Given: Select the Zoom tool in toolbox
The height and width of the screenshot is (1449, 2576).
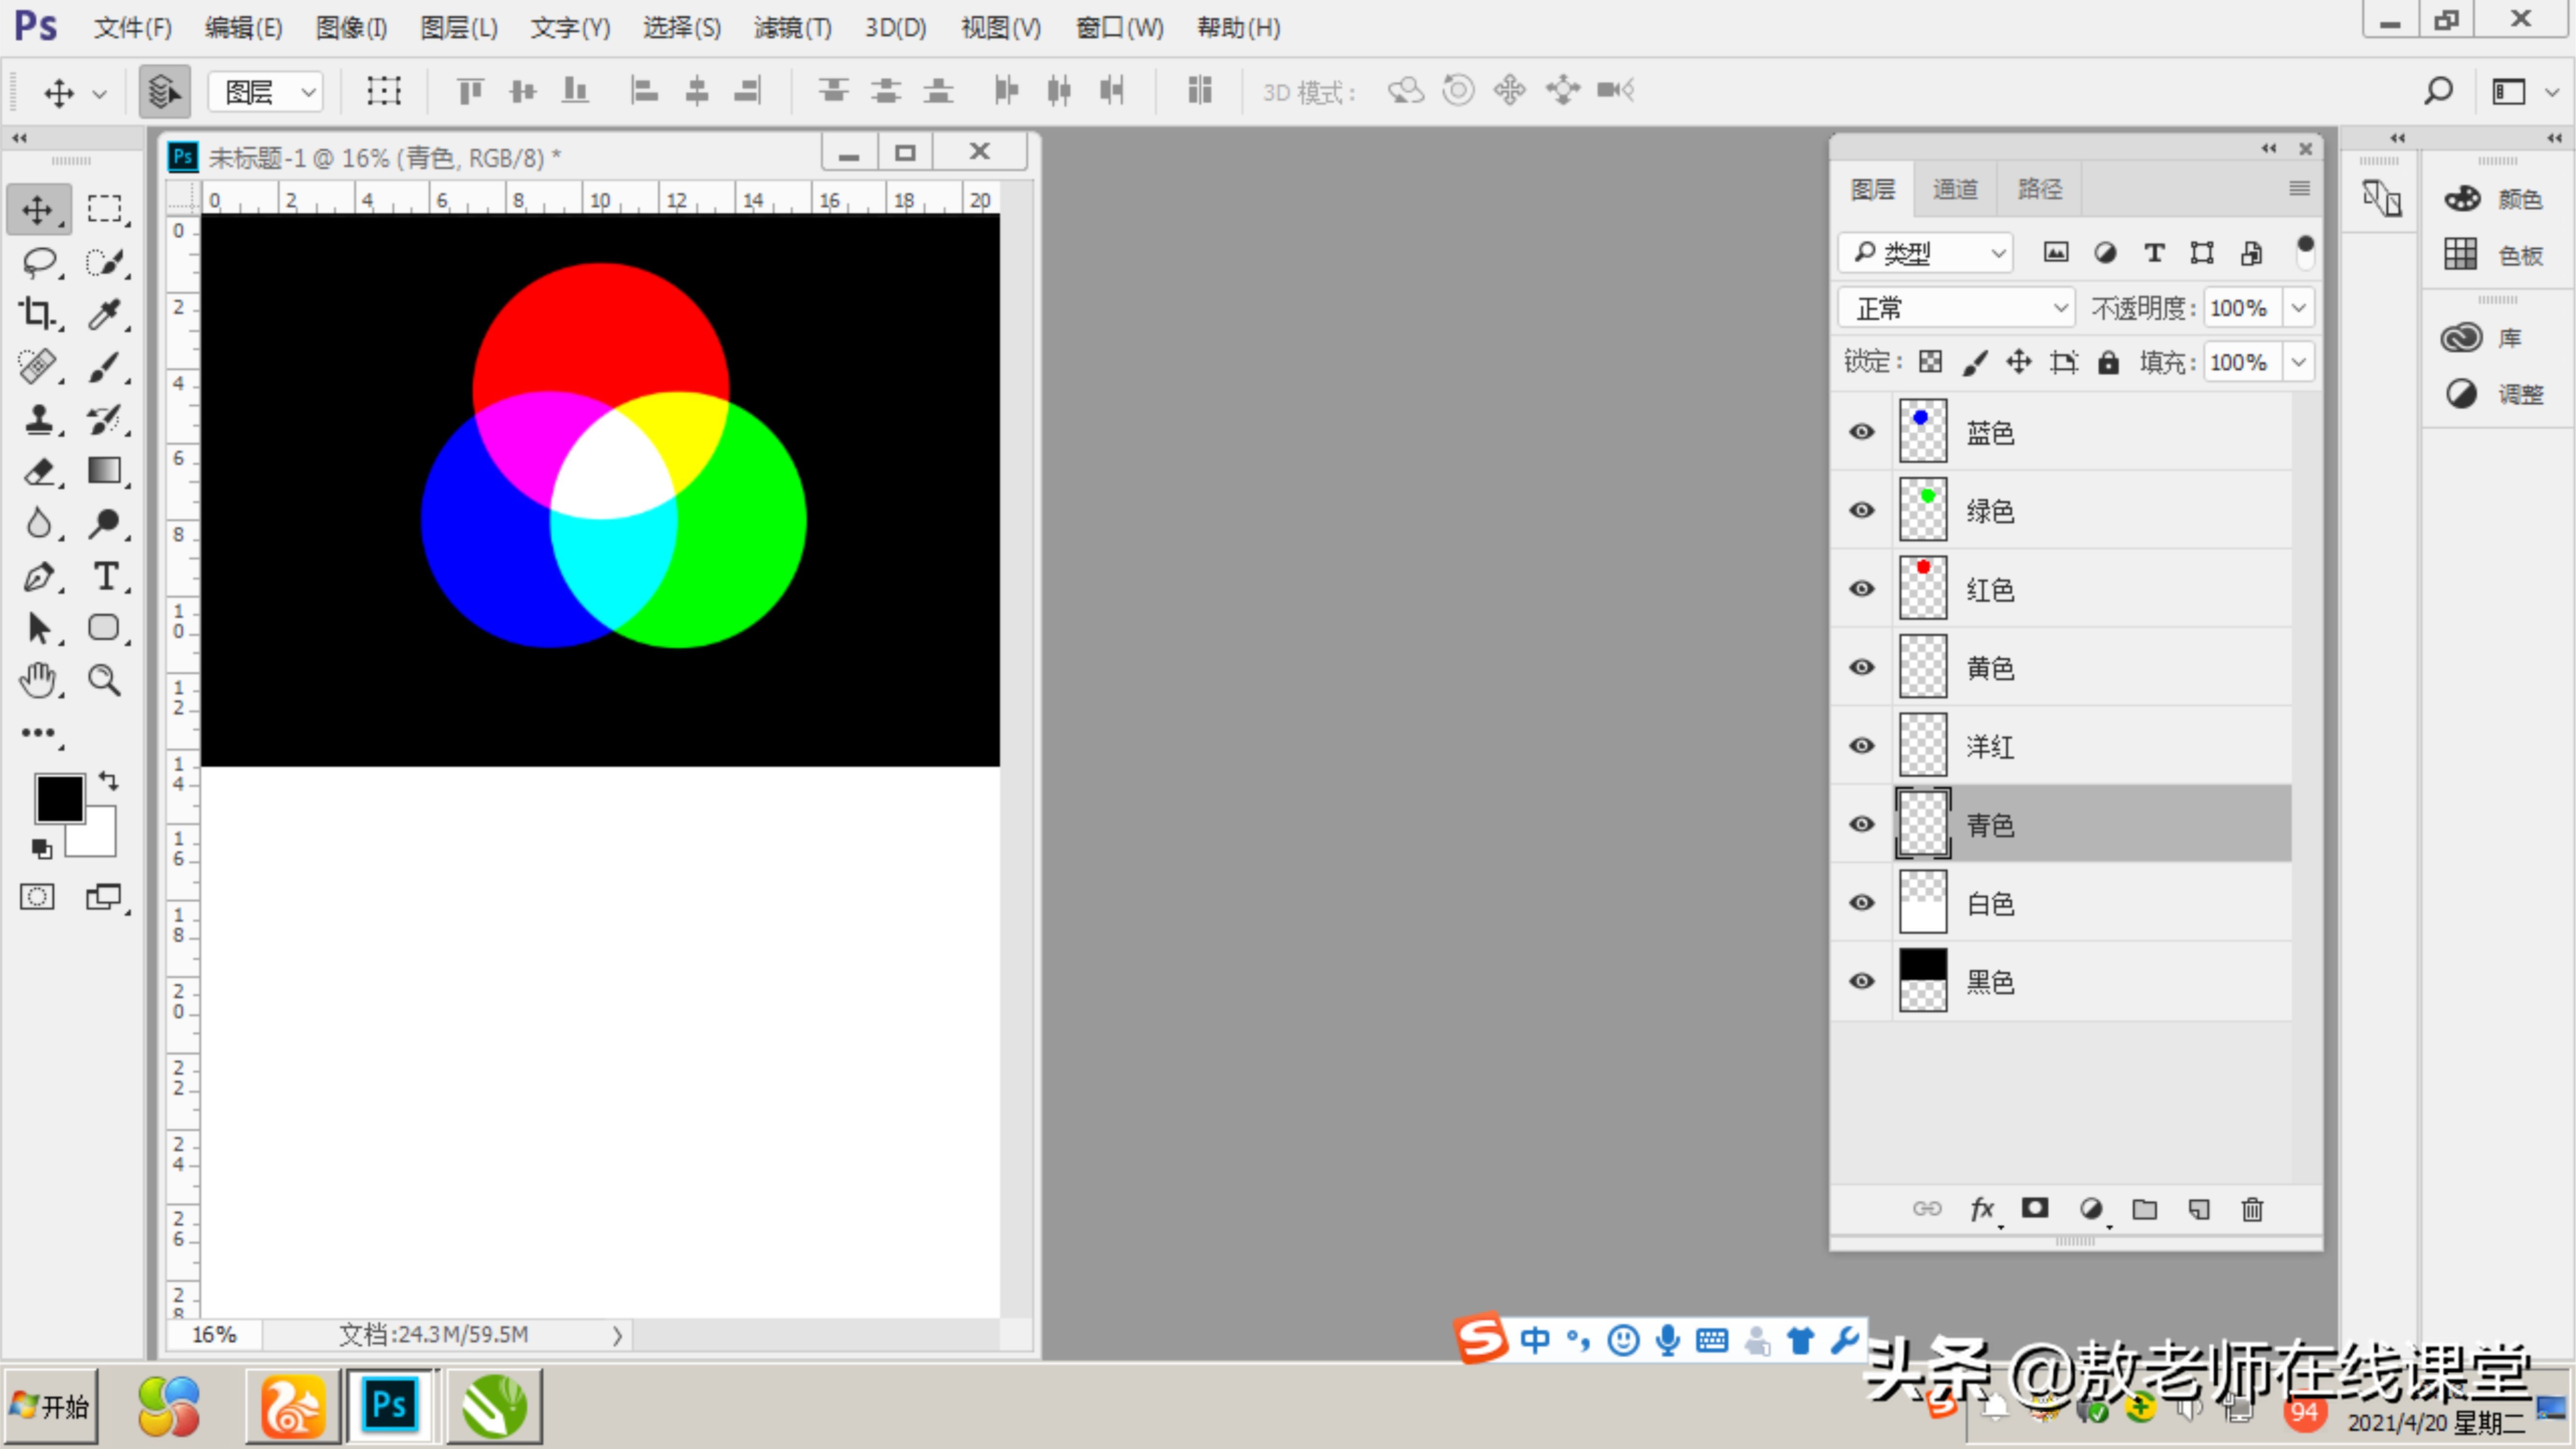Looking at the screenshot, I should [104, 680].
